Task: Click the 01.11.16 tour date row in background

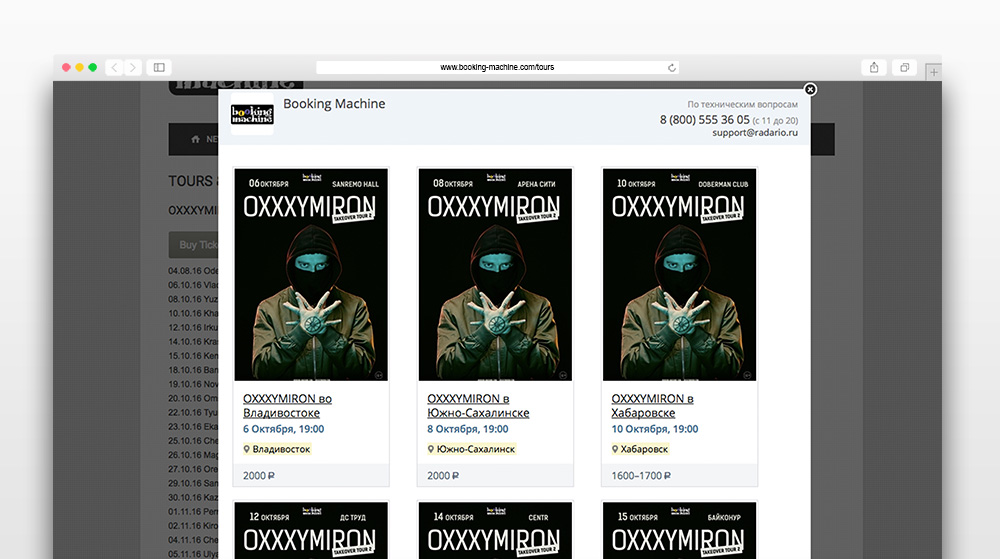Action: [193, 511]
